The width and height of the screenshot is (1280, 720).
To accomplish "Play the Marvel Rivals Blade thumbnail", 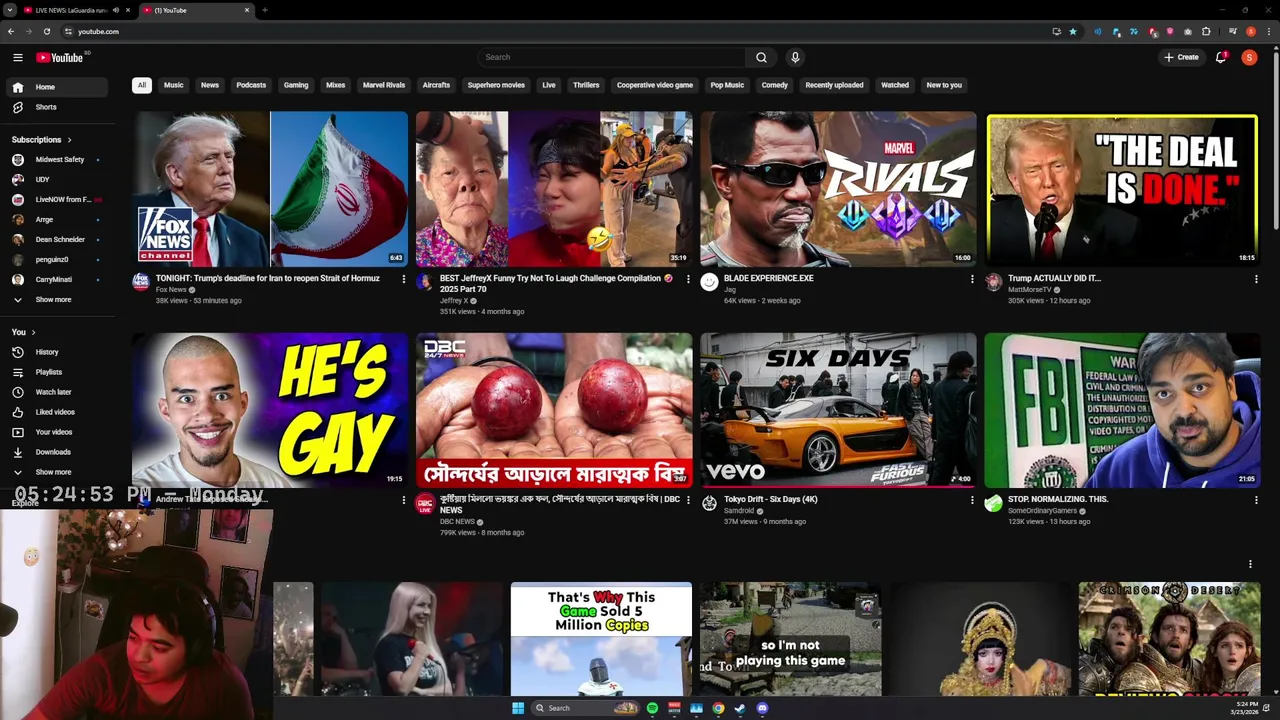I will [838, 189].
